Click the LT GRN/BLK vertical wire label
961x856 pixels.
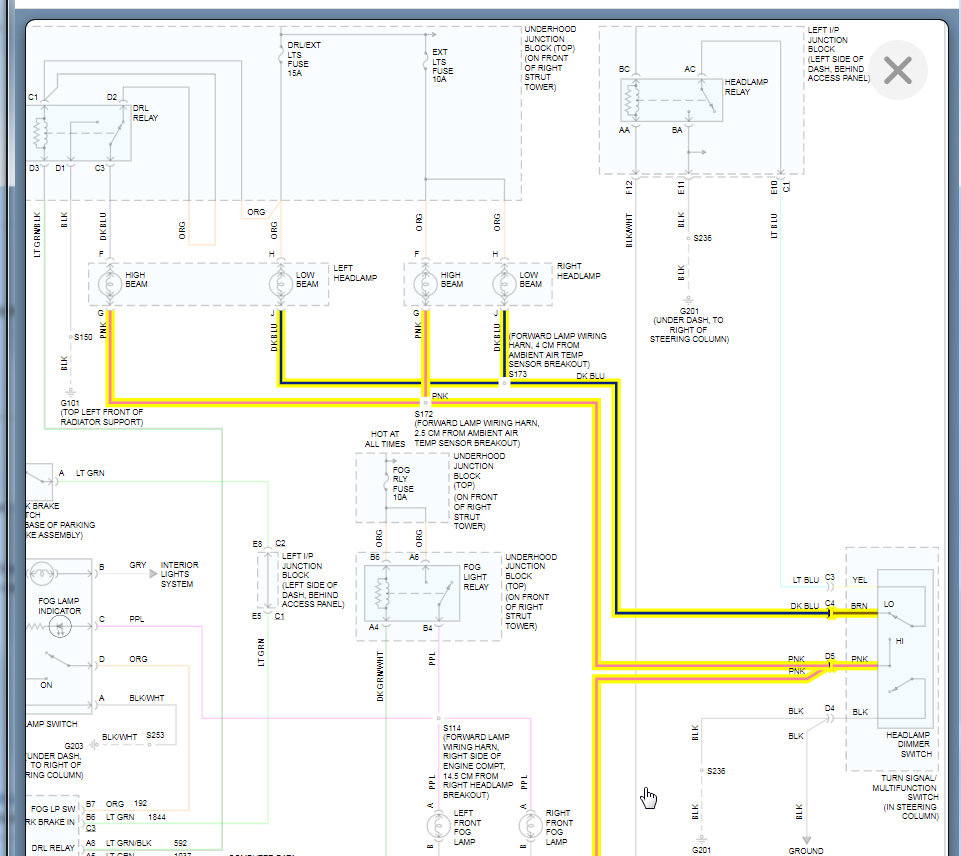coord(37,235)
